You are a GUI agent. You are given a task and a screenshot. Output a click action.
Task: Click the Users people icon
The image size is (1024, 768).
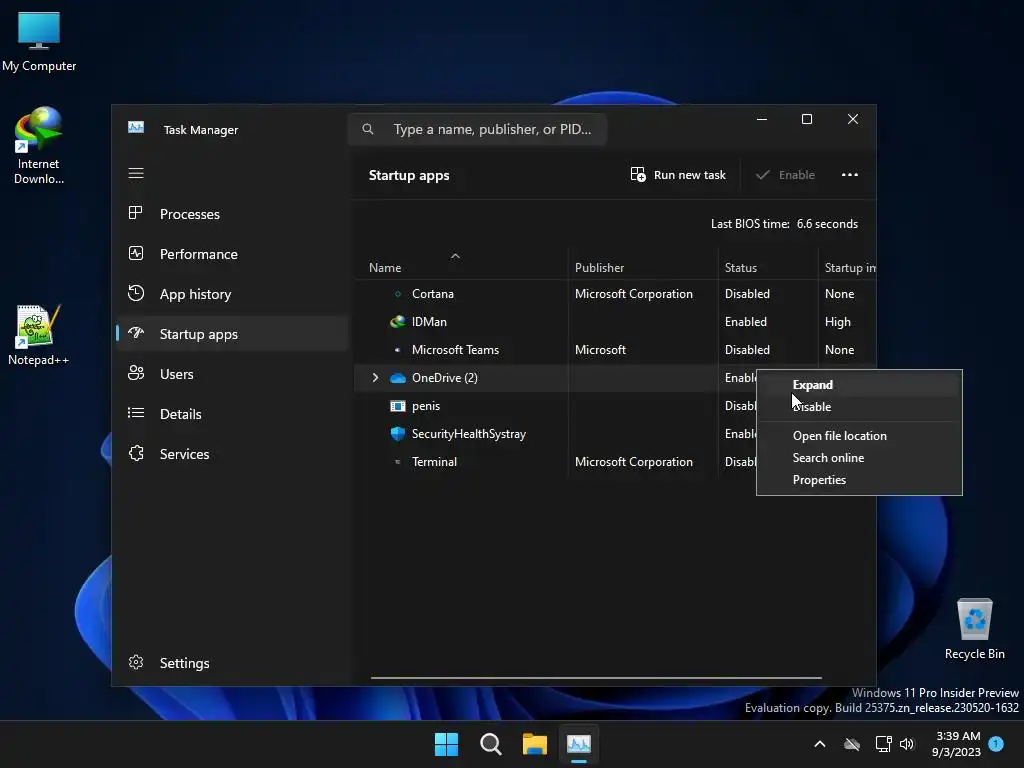[136, 373]
